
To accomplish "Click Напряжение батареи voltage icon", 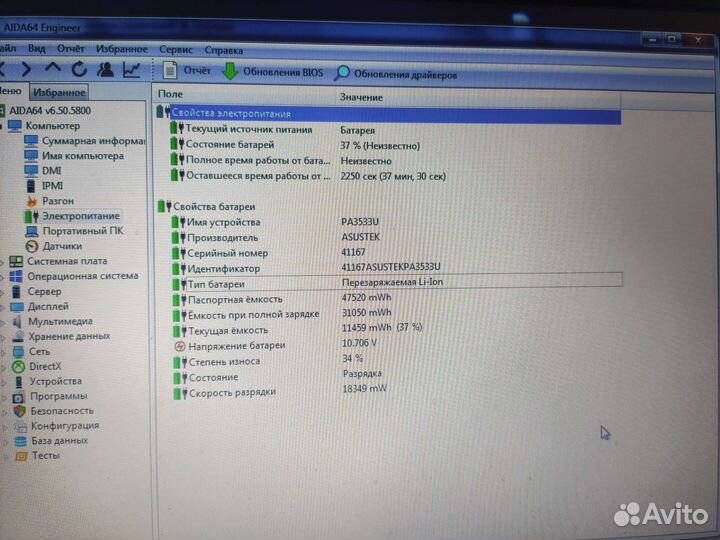I will click(180, 346).
